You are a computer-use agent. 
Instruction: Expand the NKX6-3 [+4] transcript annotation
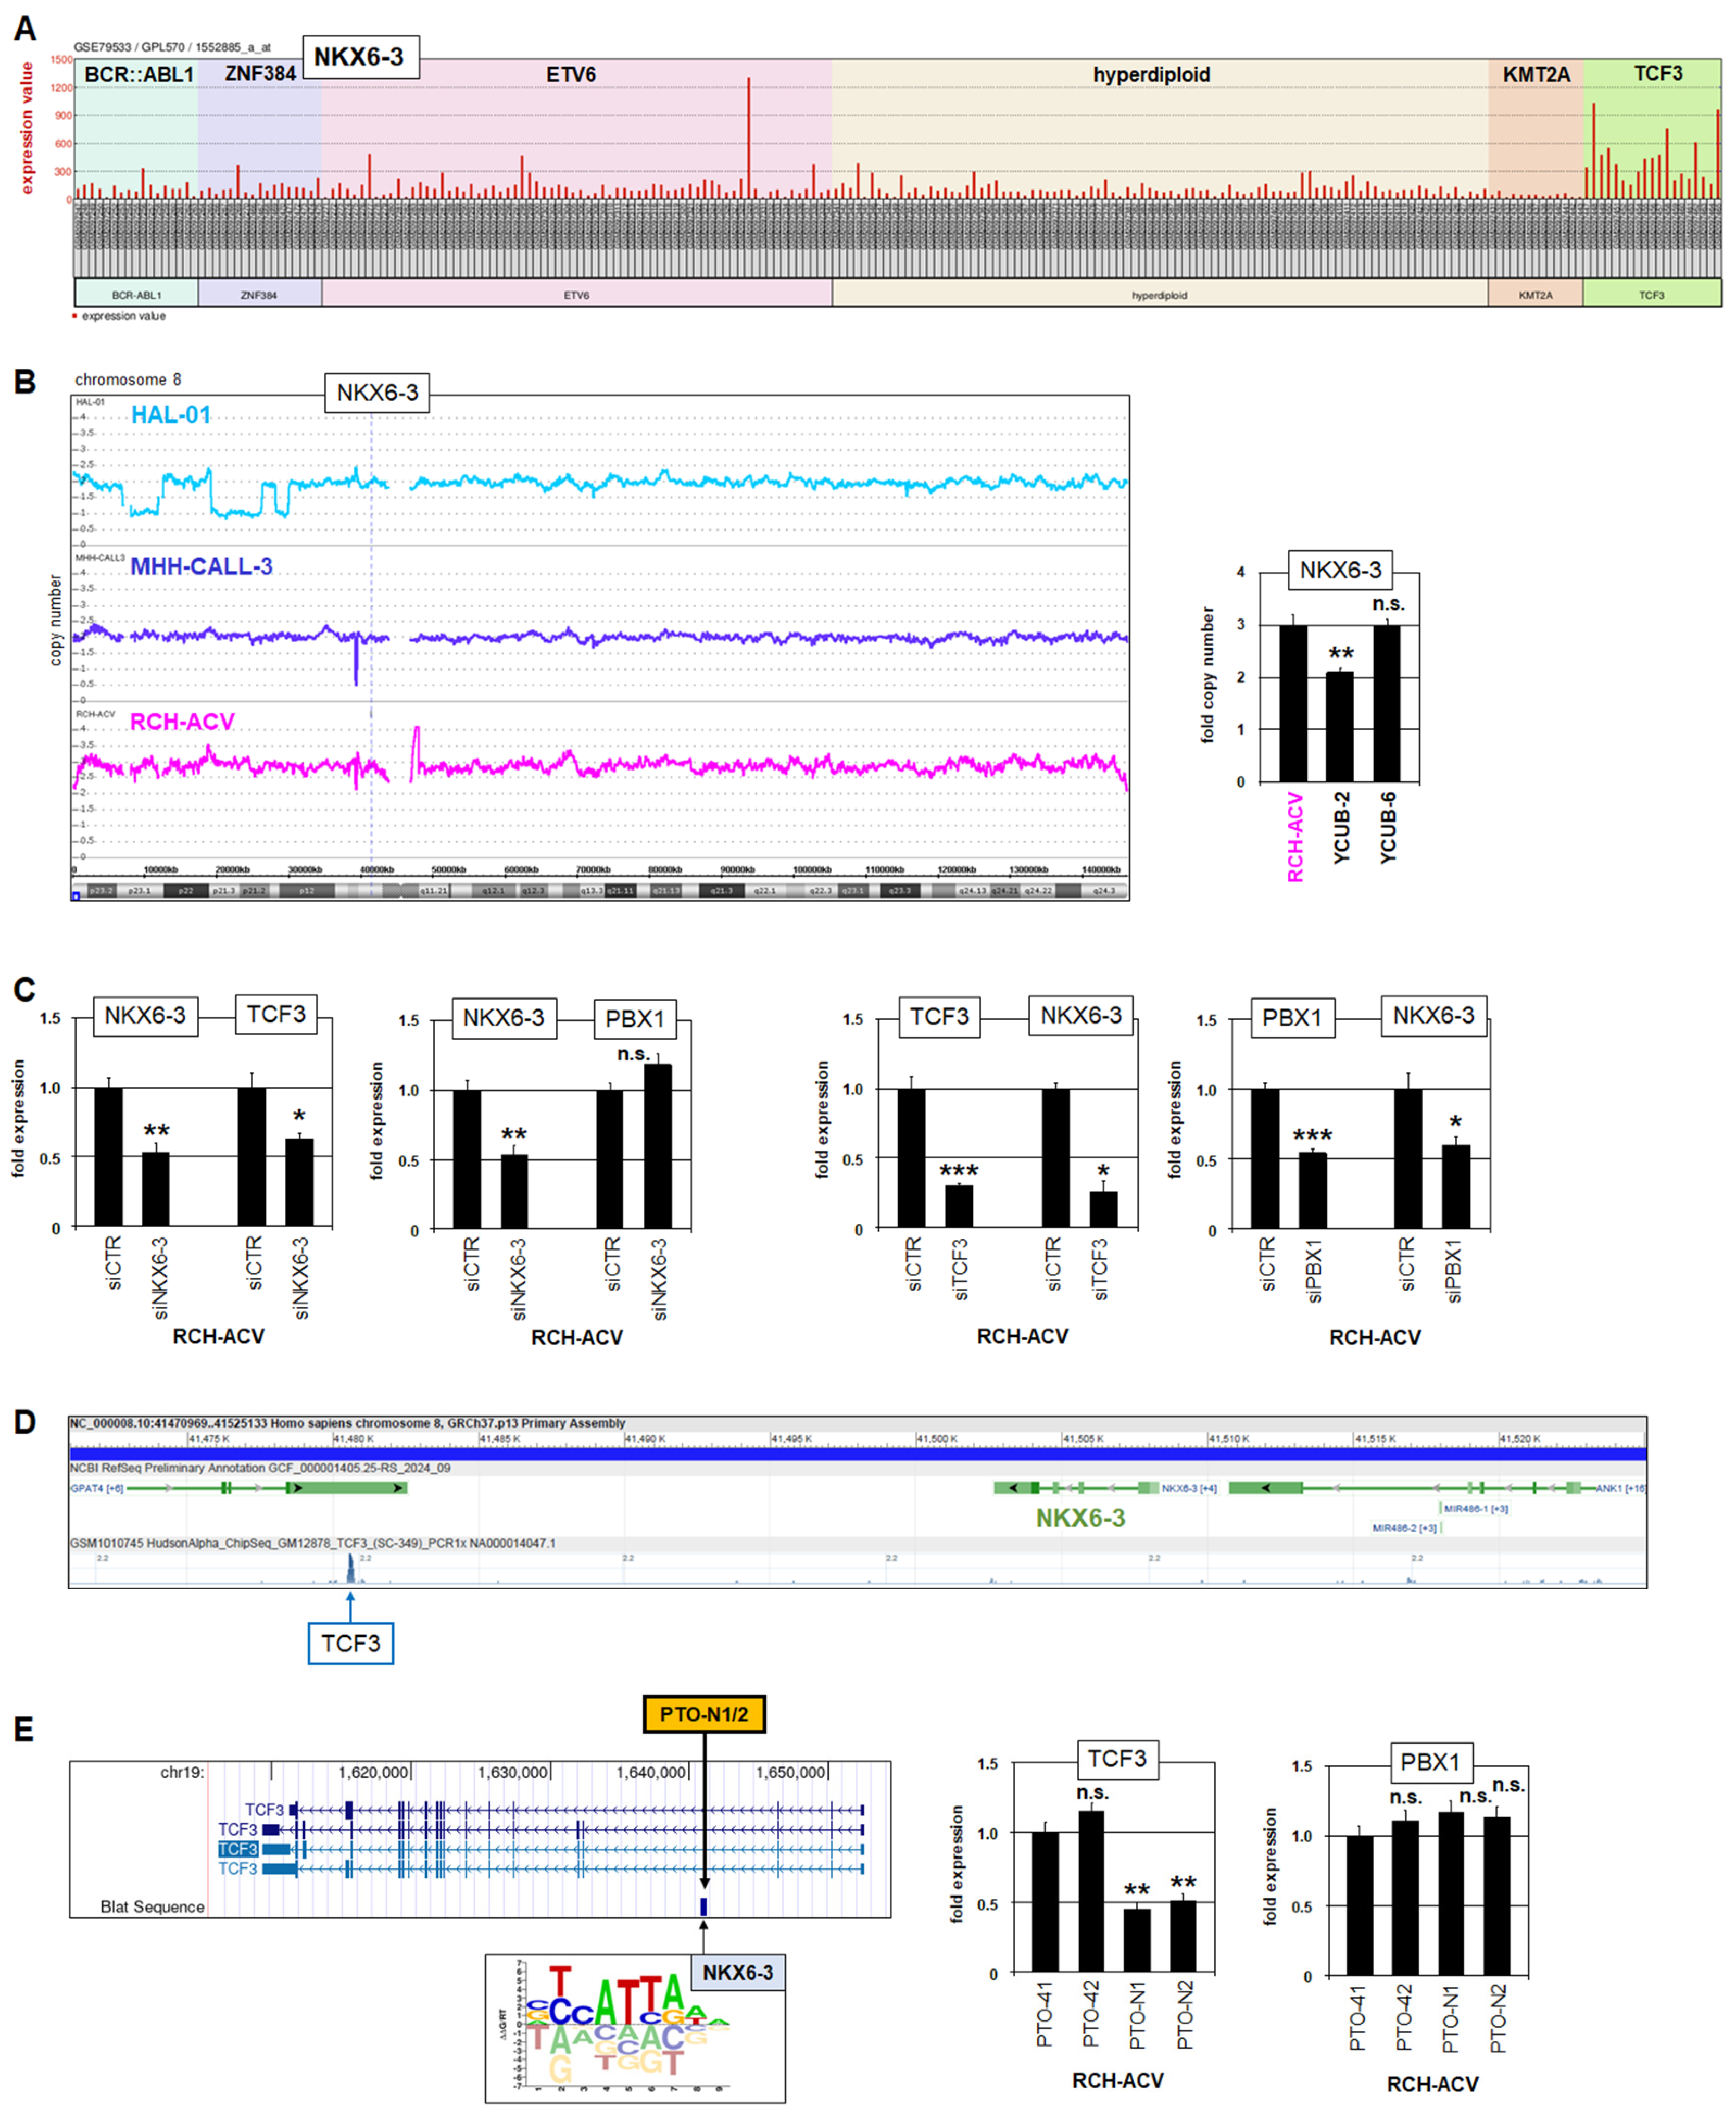1189,1488
